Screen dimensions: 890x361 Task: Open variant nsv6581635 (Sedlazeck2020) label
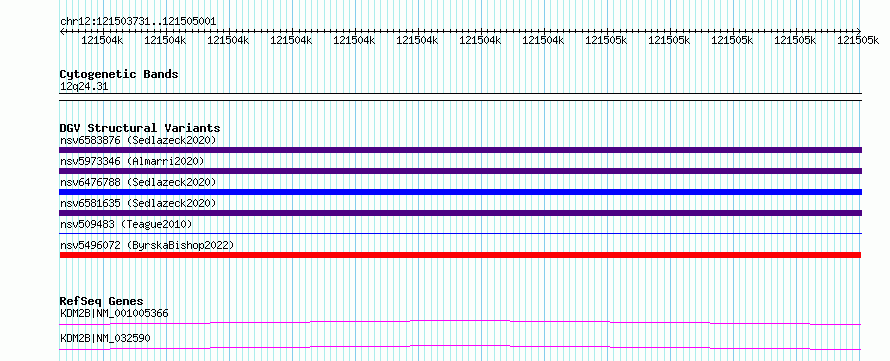pos(138,203)
